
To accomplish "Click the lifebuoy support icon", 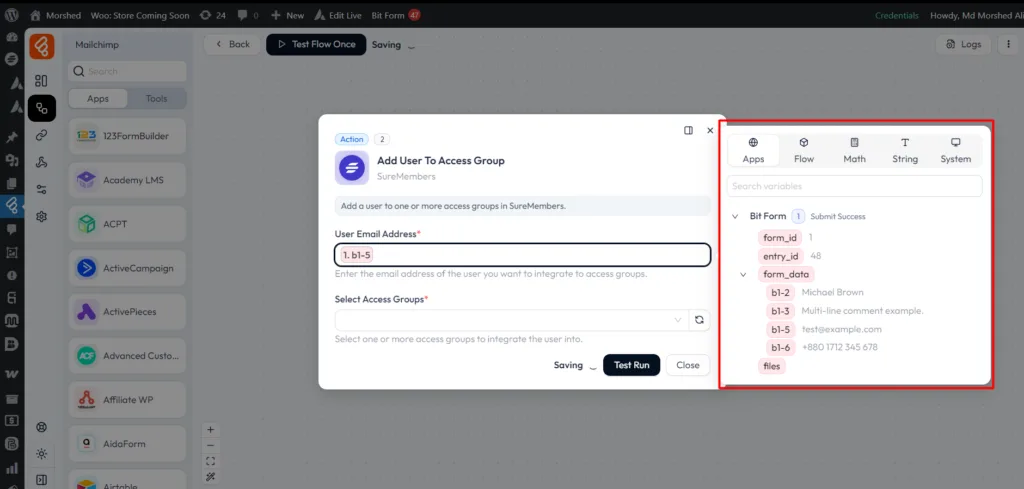I will (41, 427).
